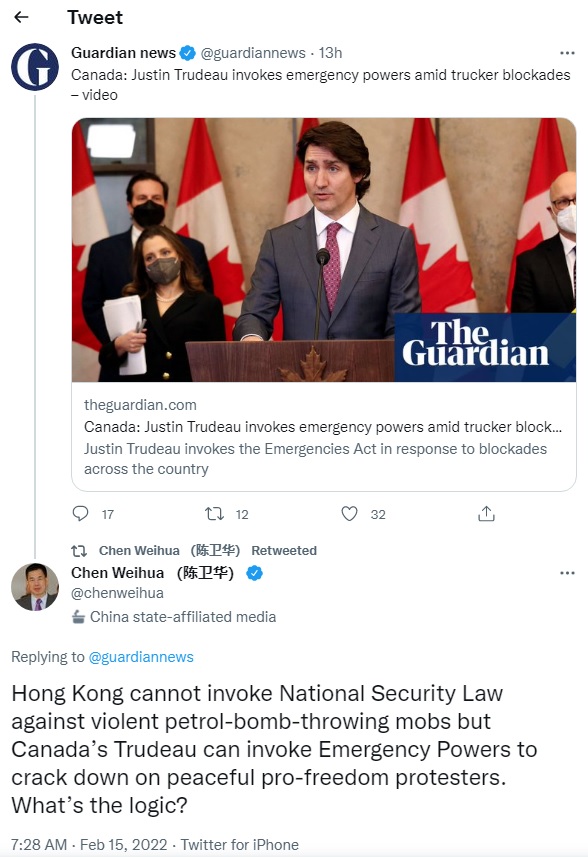
Task: Open more options on Chen Weihua tweet
Action: (x=567, y=573)
